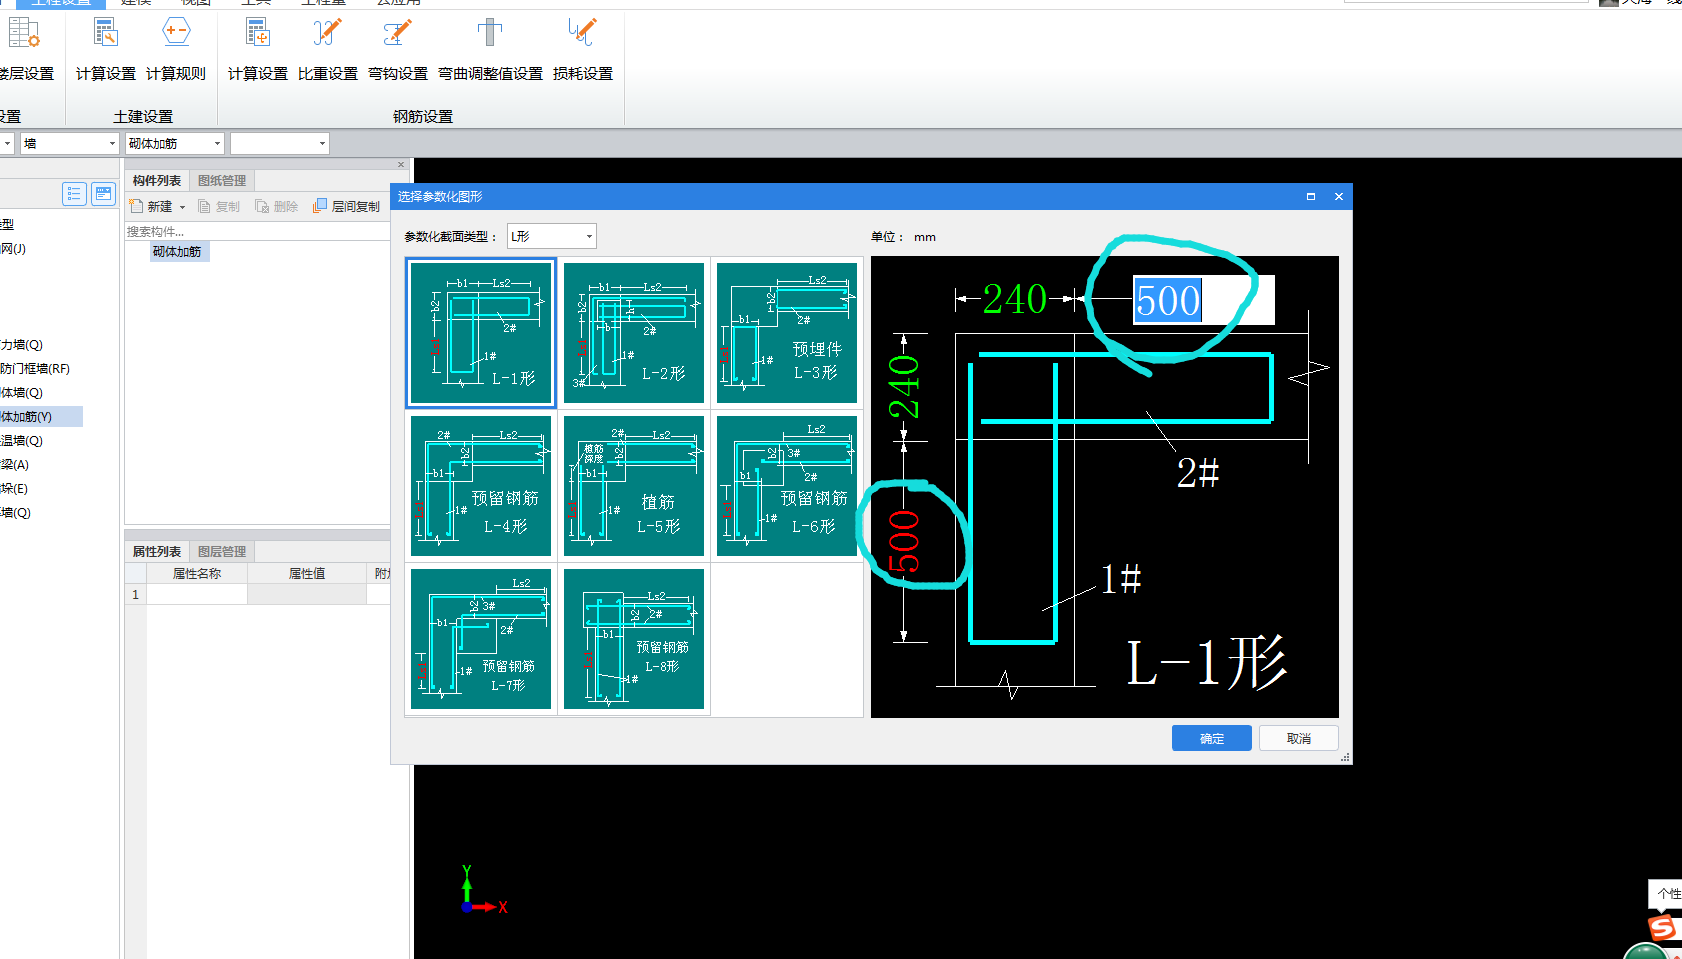Open the empty component dropdown

279,144
